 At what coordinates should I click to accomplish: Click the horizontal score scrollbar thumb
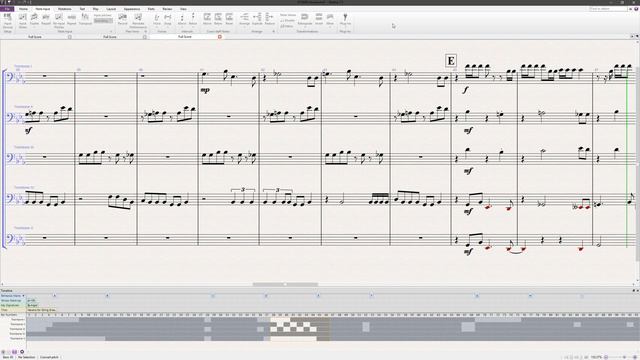[285, 284]
